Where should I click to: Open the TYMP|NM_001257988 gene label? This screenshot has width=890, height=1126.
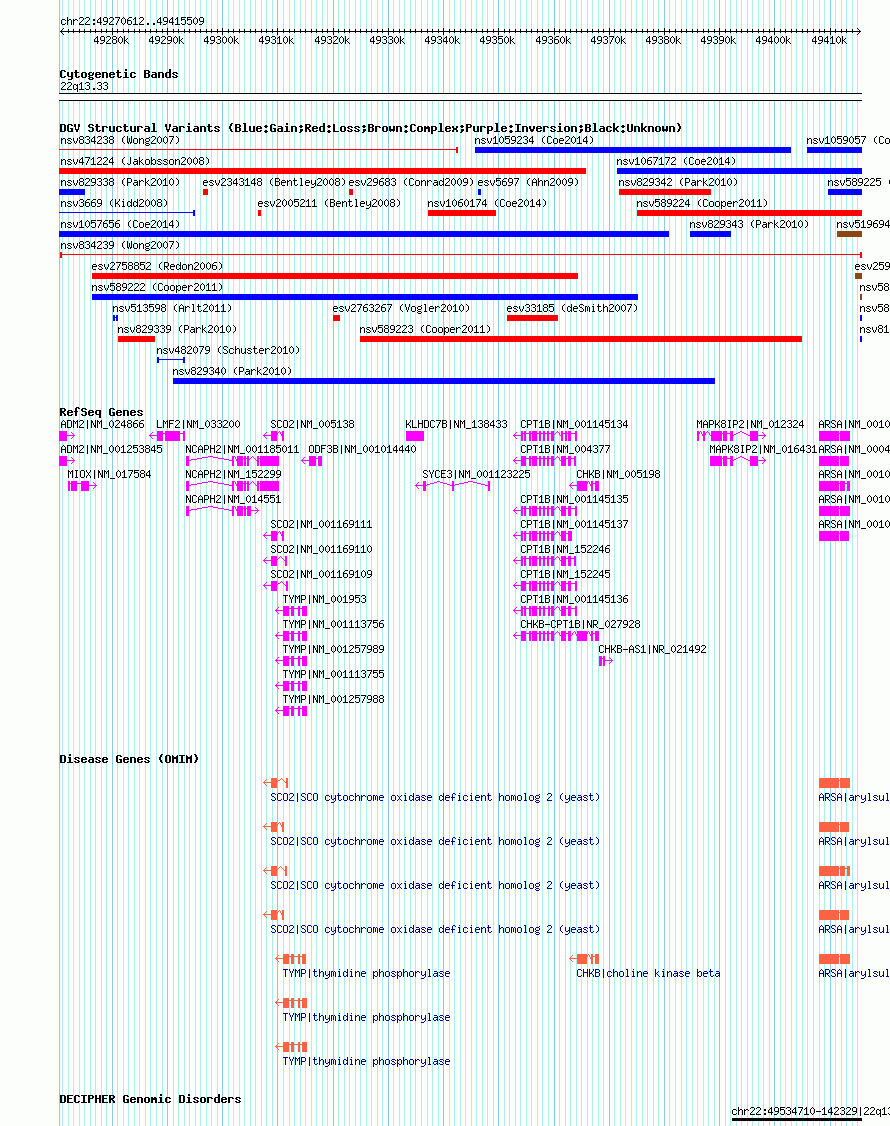pos(333,699)
